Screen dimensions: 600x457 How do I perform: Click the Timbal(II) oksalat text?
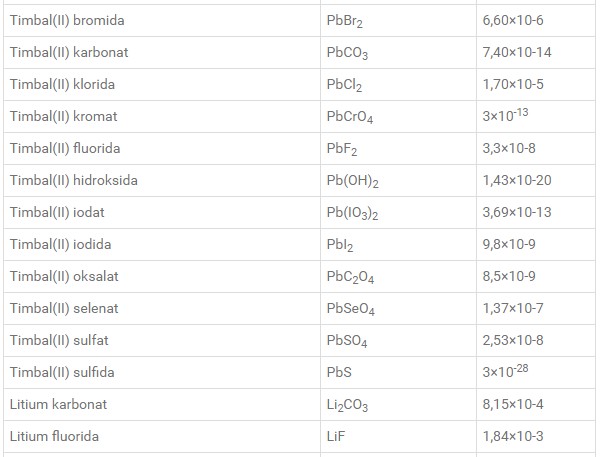64,276
